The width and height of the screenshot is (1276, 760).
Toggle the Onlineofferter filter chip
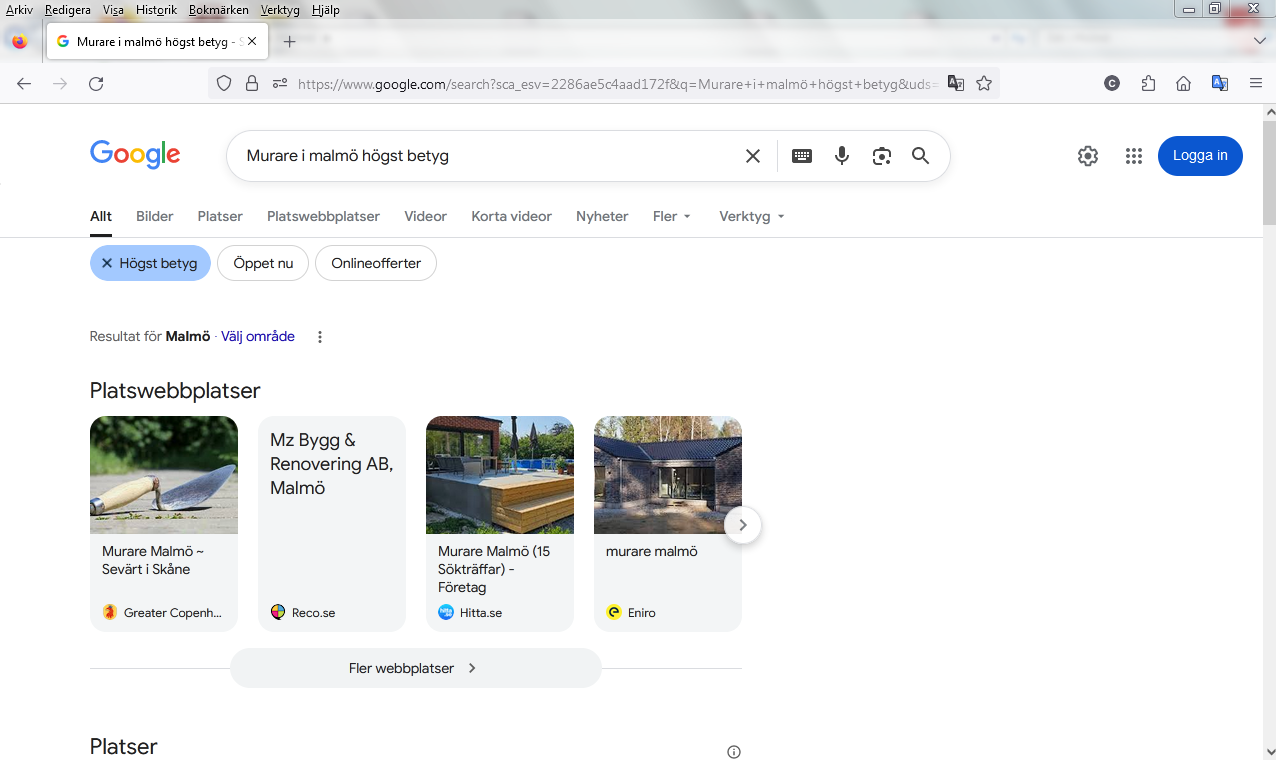pos(376,263)
